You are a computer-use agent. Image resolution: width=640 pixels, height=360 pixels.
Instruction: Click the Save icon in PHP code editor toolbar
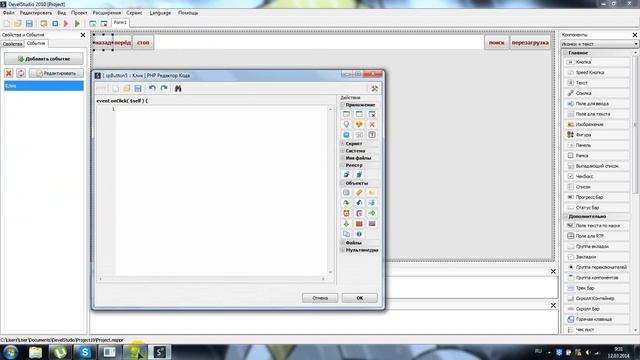coord(138,88)
